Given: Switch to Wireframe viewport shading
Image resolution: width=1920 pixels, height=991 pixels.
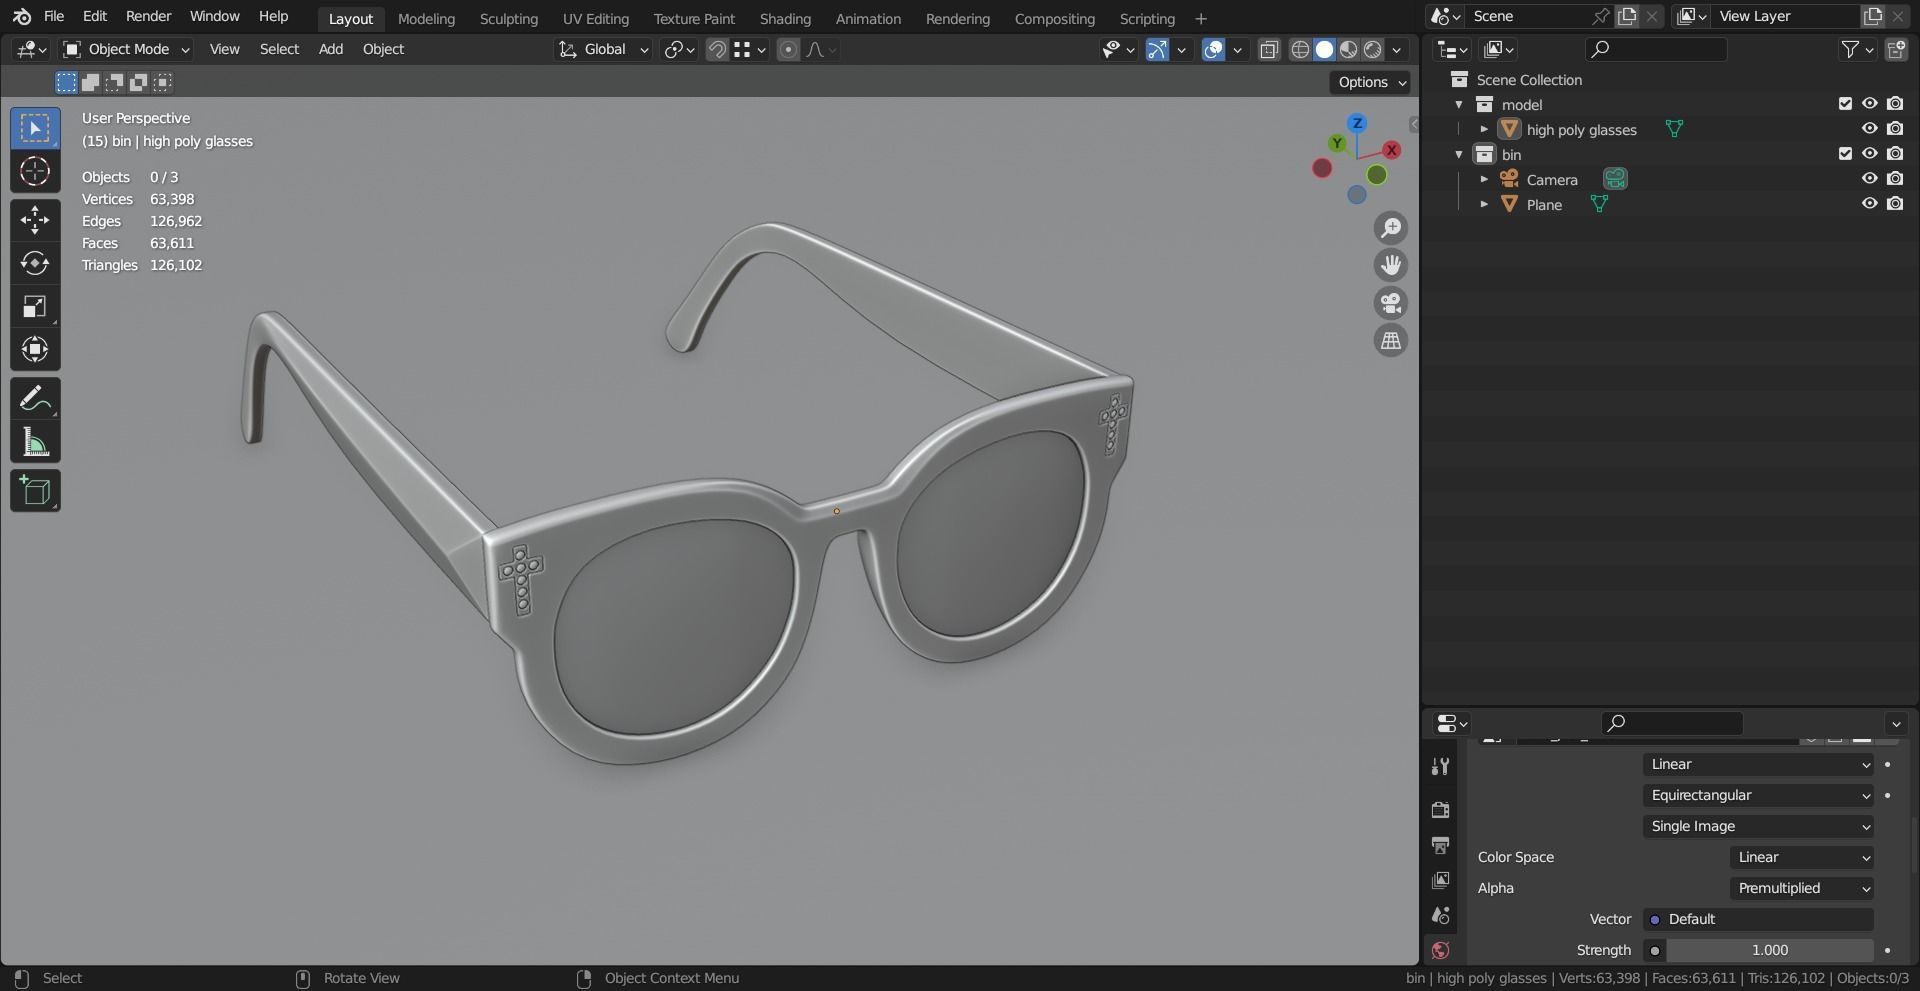Looking at the screenshot, I should point(1300,49).
